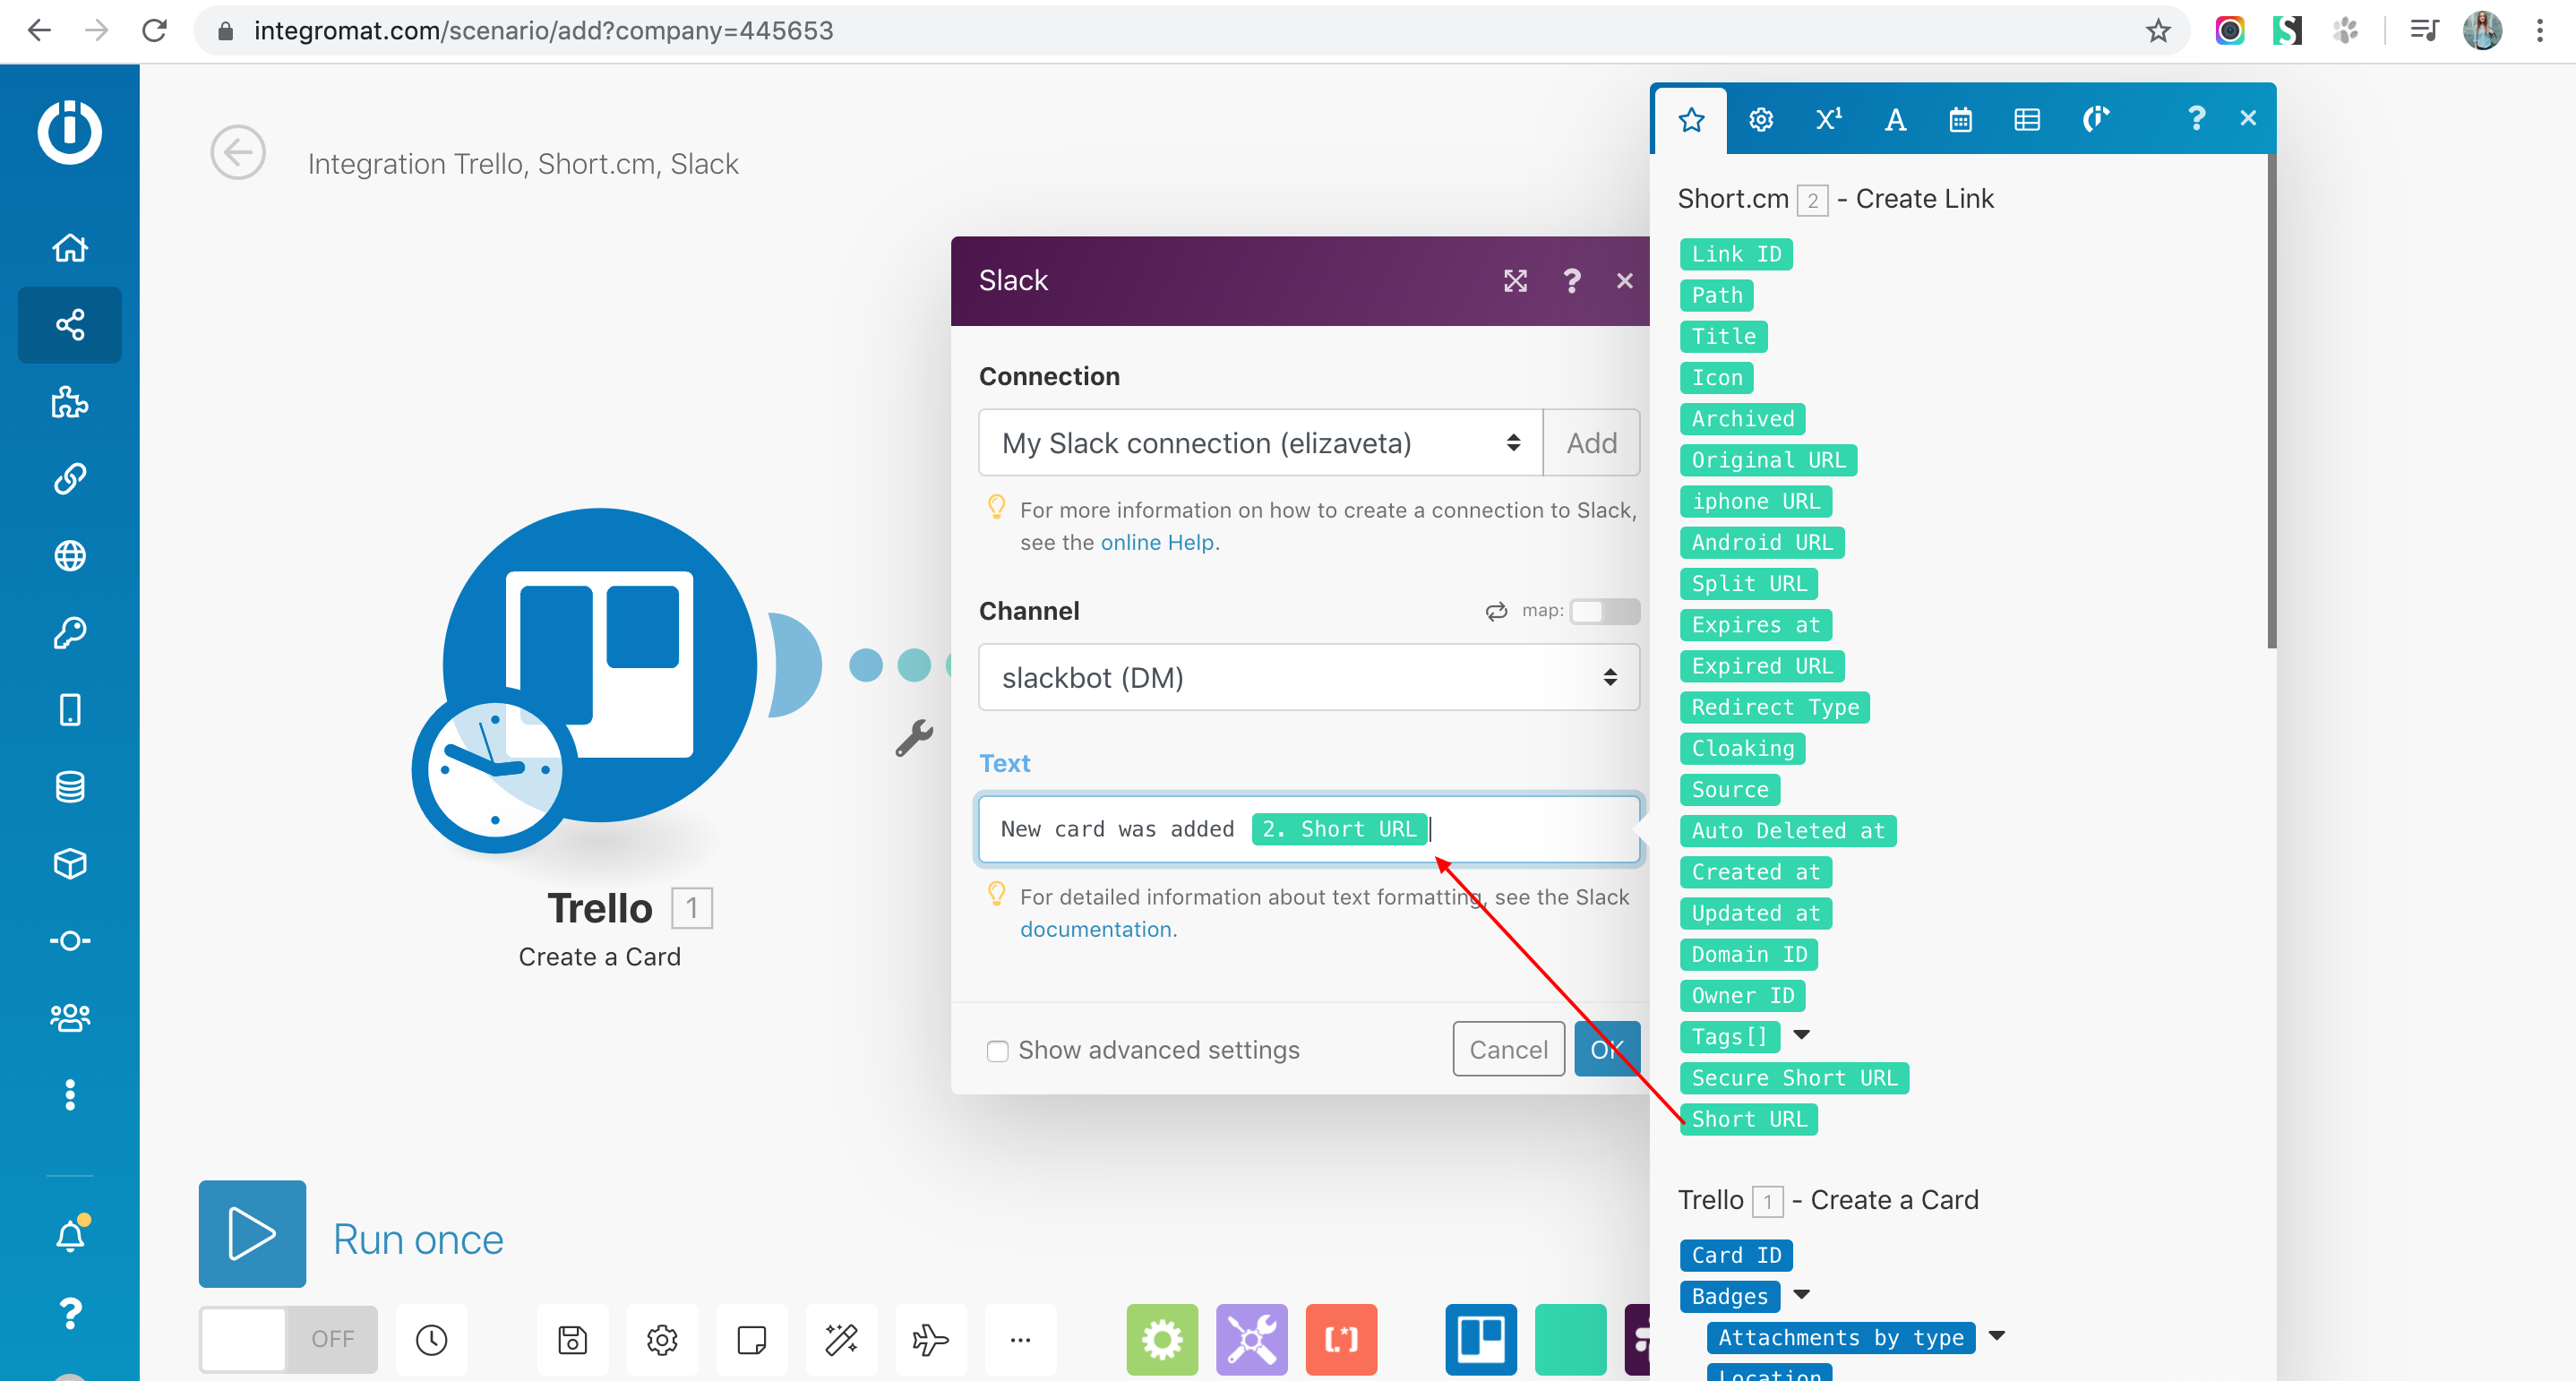The image size is (2576, 1381).
Task: Click the save scenario floppy icon
Action: (572, 1339)
